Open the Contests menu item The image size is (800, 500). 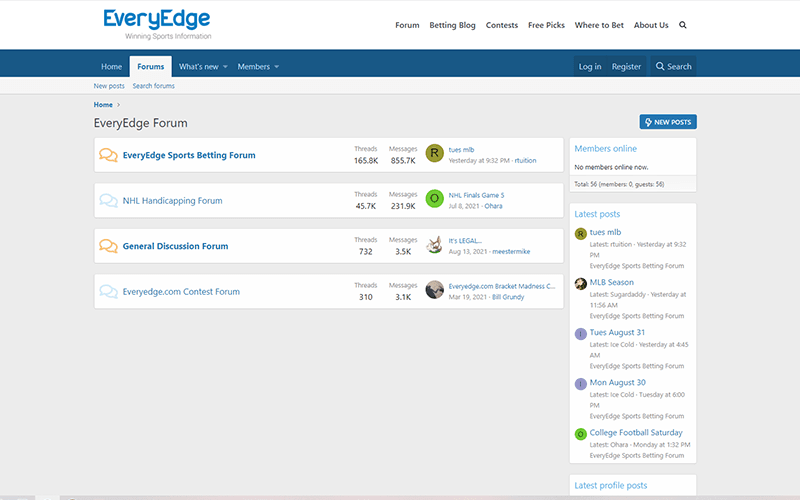tap(502, 25)
